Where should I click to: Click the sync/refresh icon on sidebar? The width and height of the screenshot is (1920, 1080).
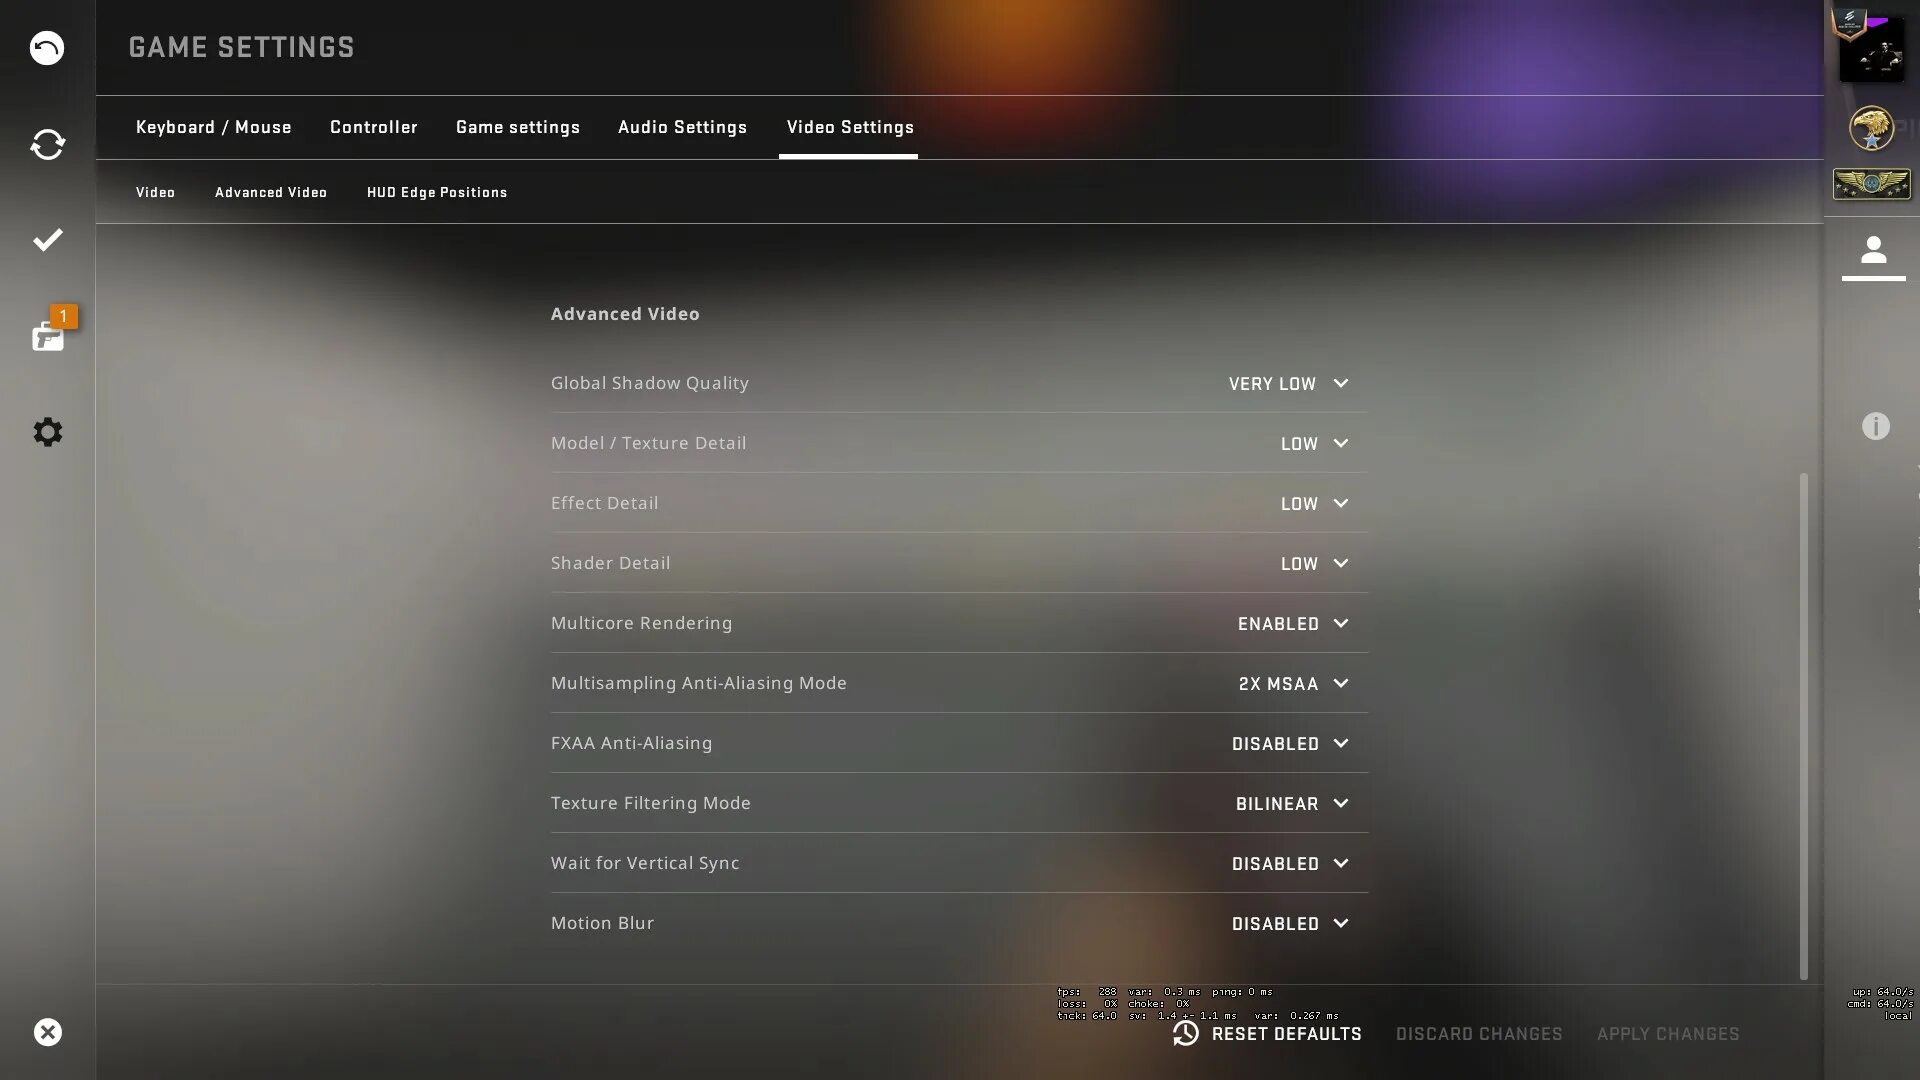47,145
